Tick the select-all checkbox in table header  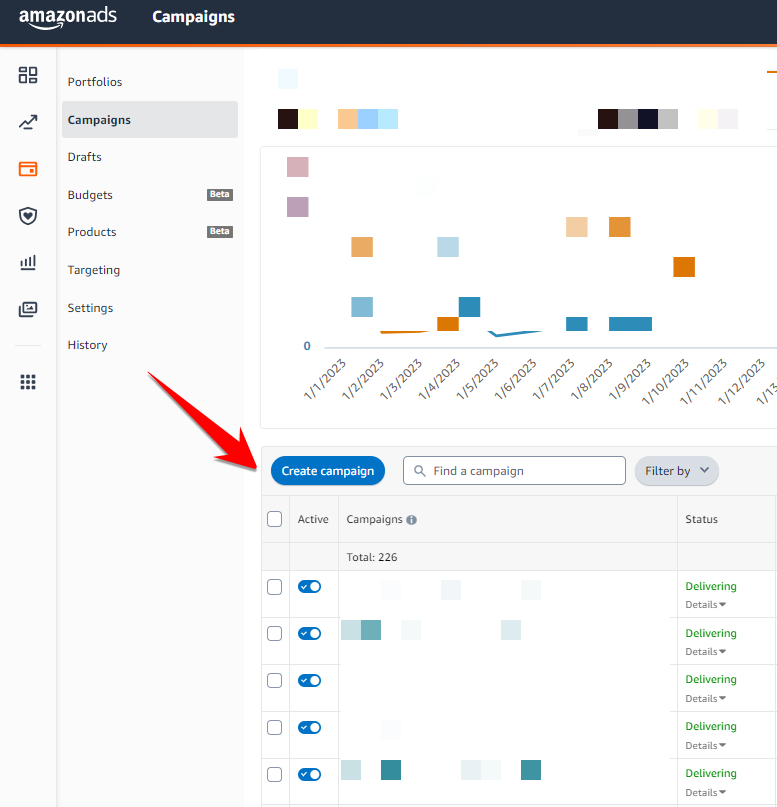pyautogui.click(x=275, y=519)
